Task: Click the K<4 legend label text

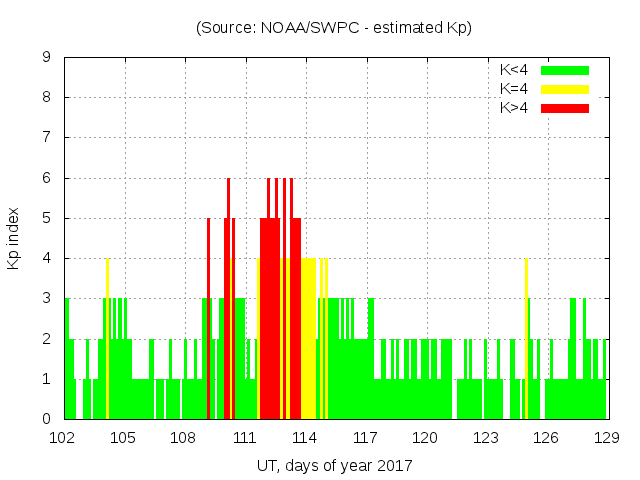Action: pos(514,70)
